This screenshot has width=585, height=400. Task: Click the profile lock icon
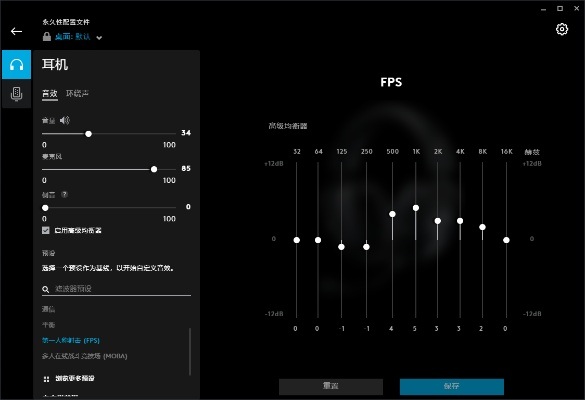click(x=47, y=37)
